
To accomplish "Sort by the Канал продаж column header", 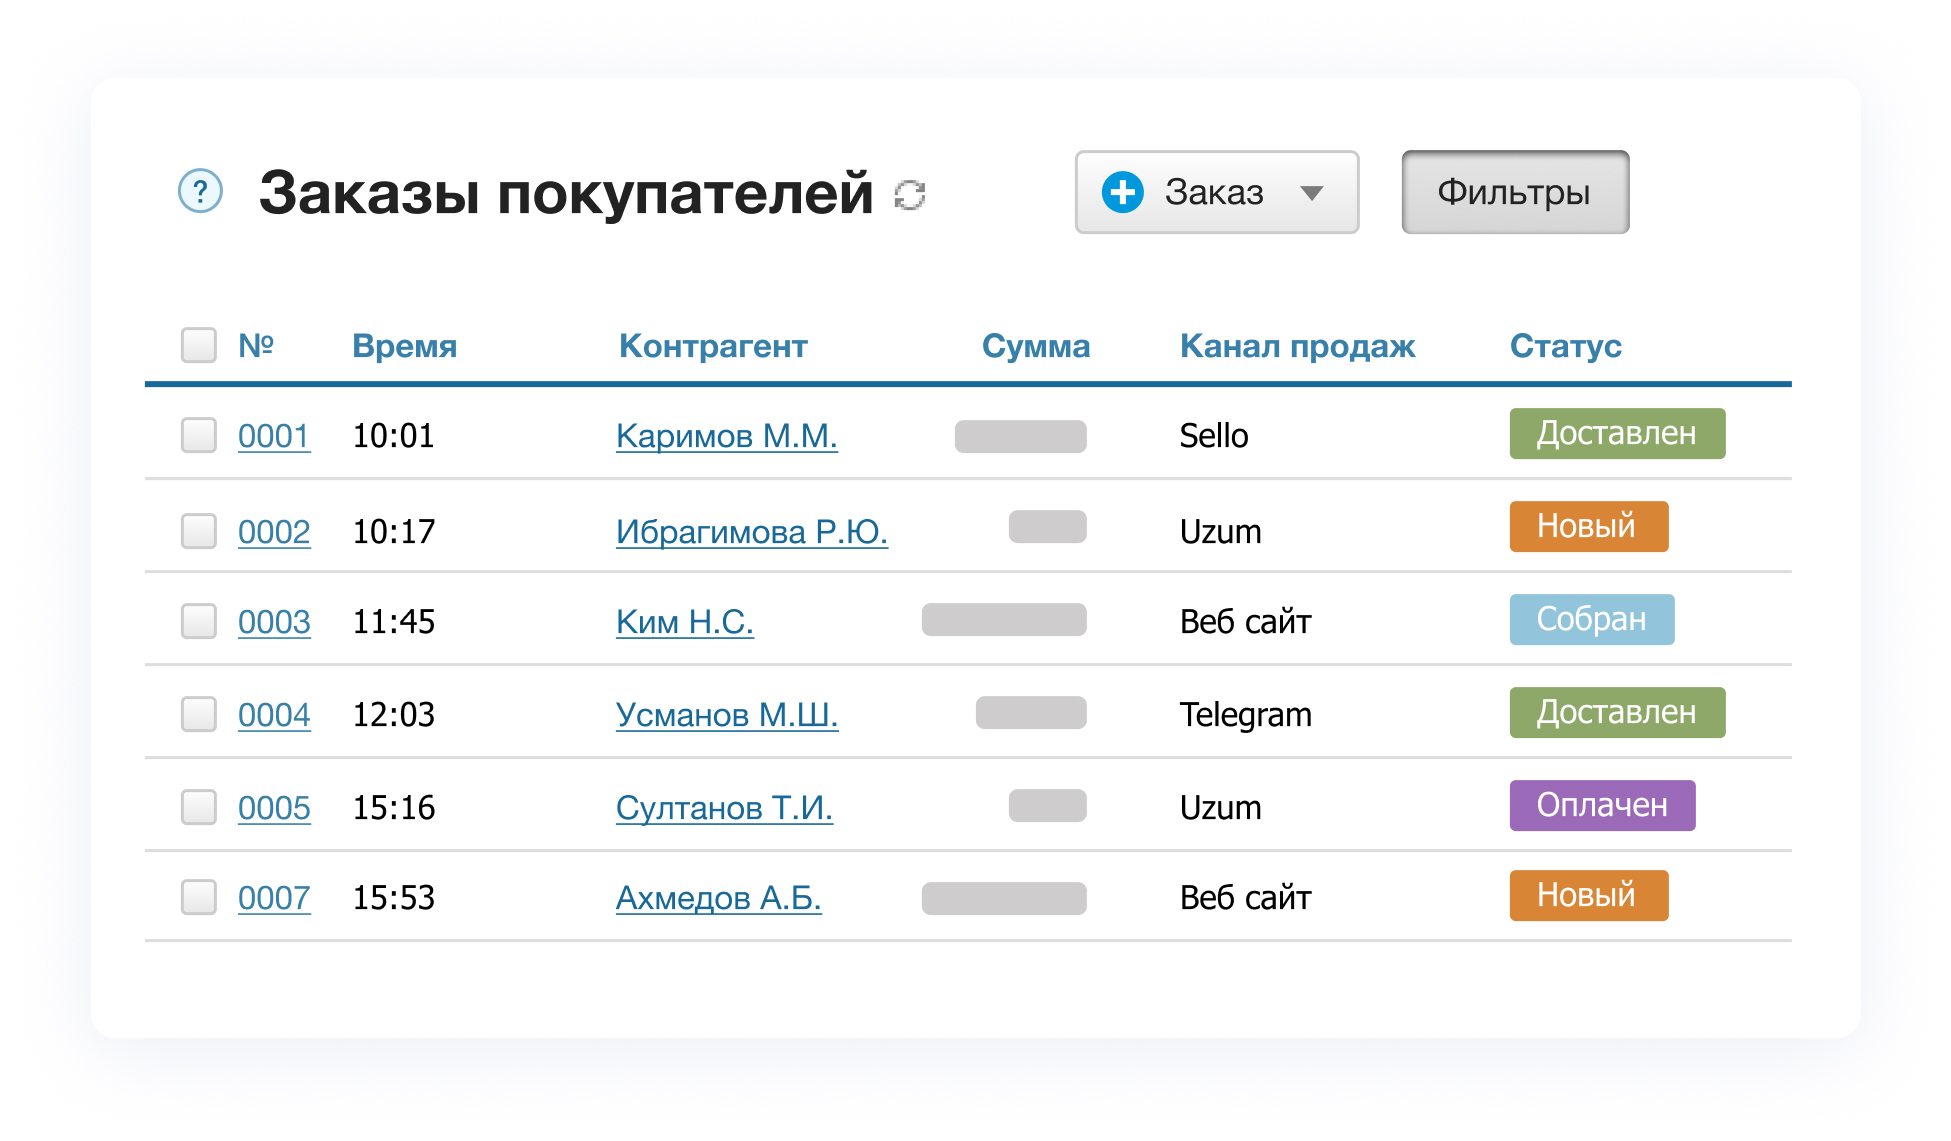I will coord(1297,346).
